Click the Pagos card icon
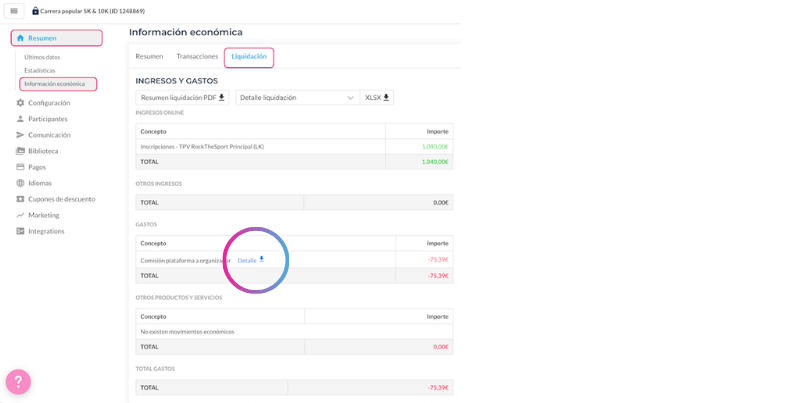This screenshot has height=403, width=800. [x=20, y=167]
